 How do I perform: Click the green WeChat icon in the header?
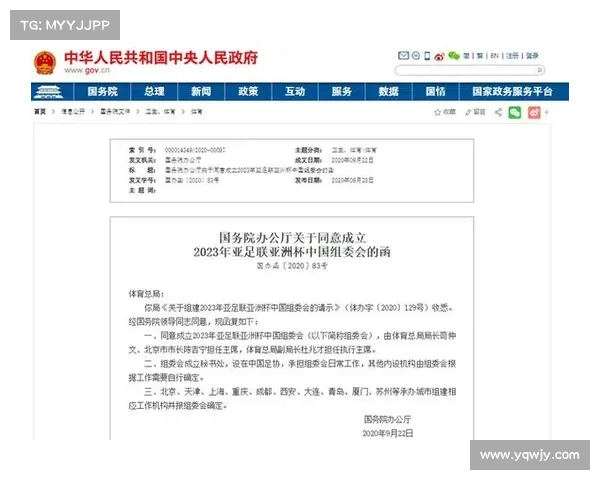(x=454, y=56)
